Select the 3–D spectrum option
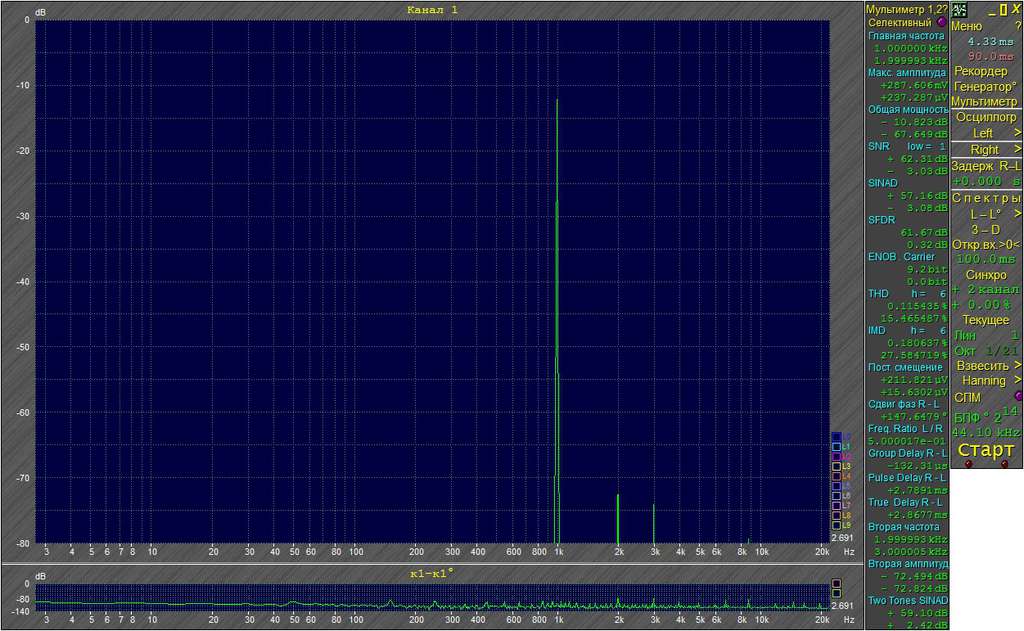Viewport: 1024px width, 631px height. point(985,229)
